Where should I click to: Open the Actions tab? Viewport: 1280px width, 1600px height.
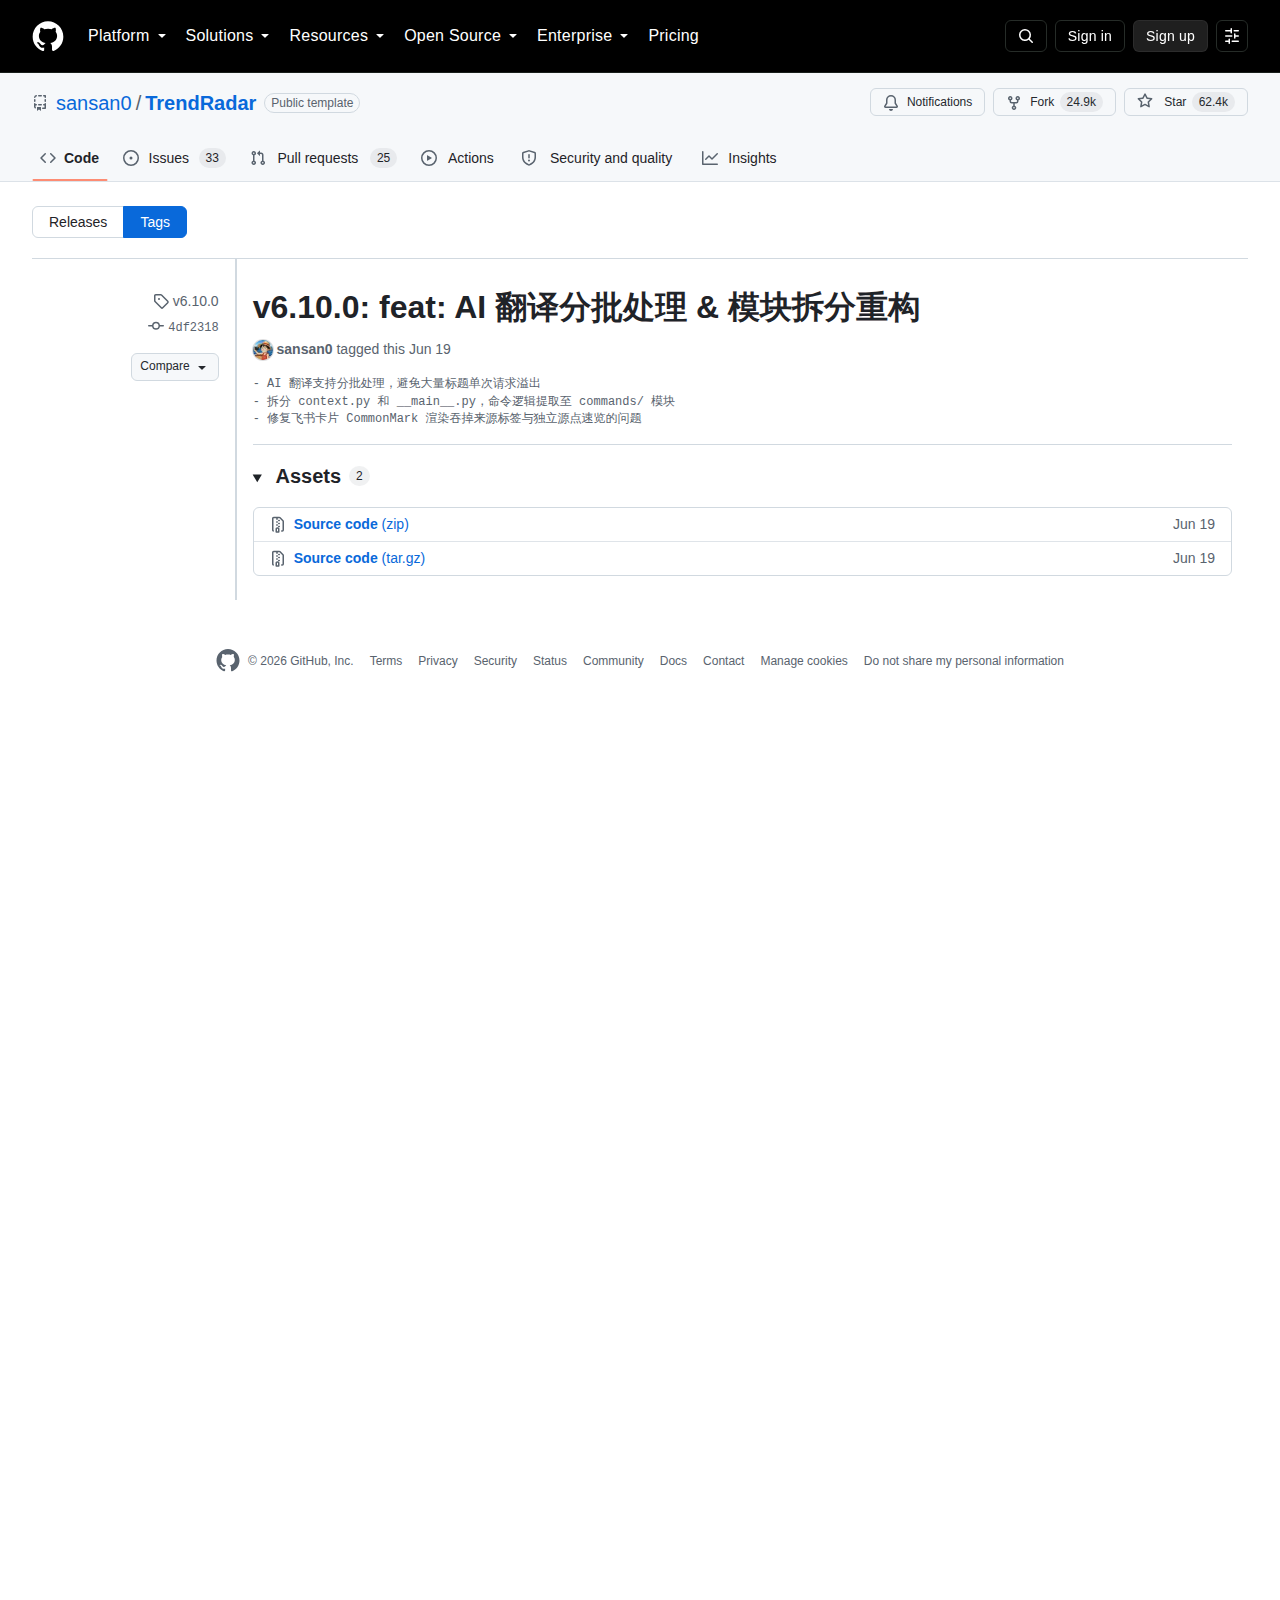pos(458,158)
